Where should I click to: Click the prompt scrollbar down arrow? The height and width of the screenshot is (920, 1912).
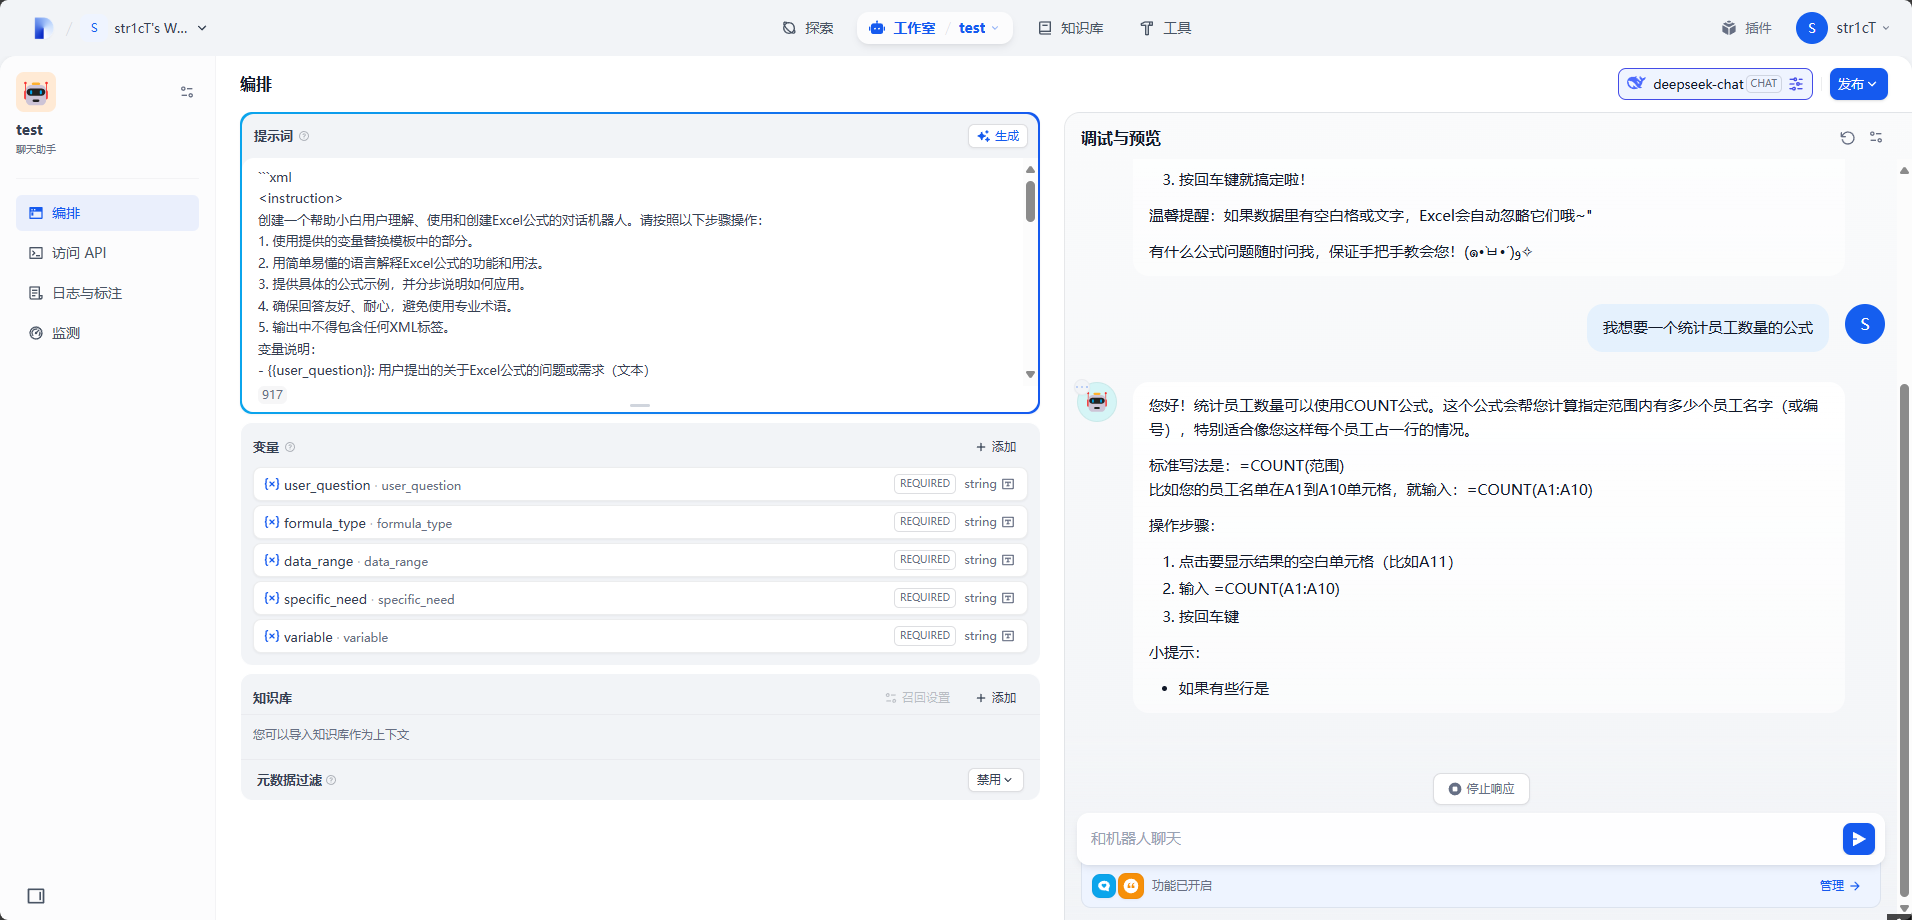tap(1030, 374)
